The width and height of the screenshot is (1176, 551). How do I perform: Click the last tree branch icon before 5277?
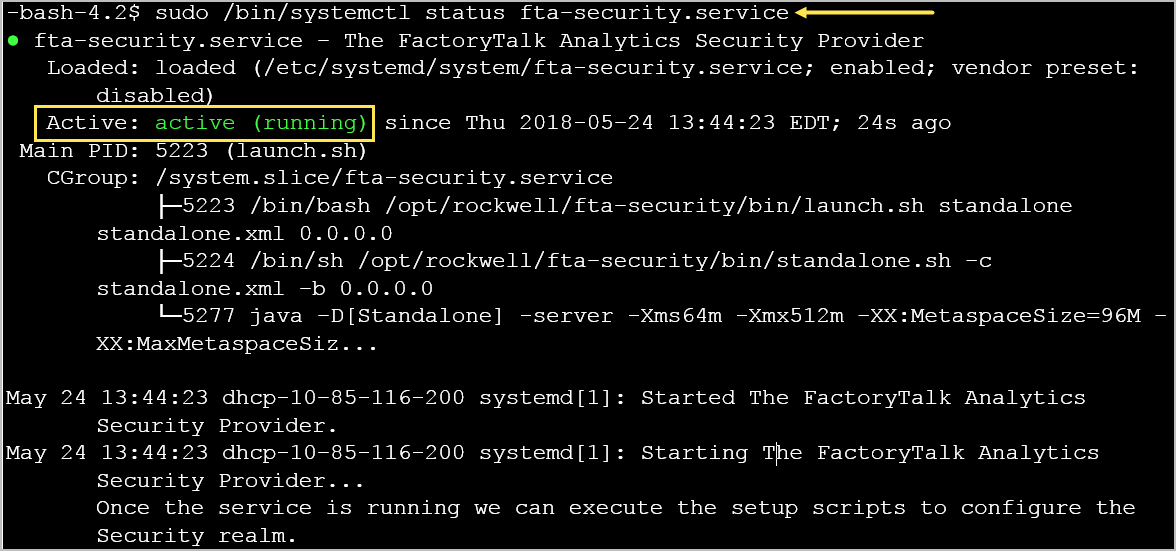pyautogui.click(x=171, y=316)
